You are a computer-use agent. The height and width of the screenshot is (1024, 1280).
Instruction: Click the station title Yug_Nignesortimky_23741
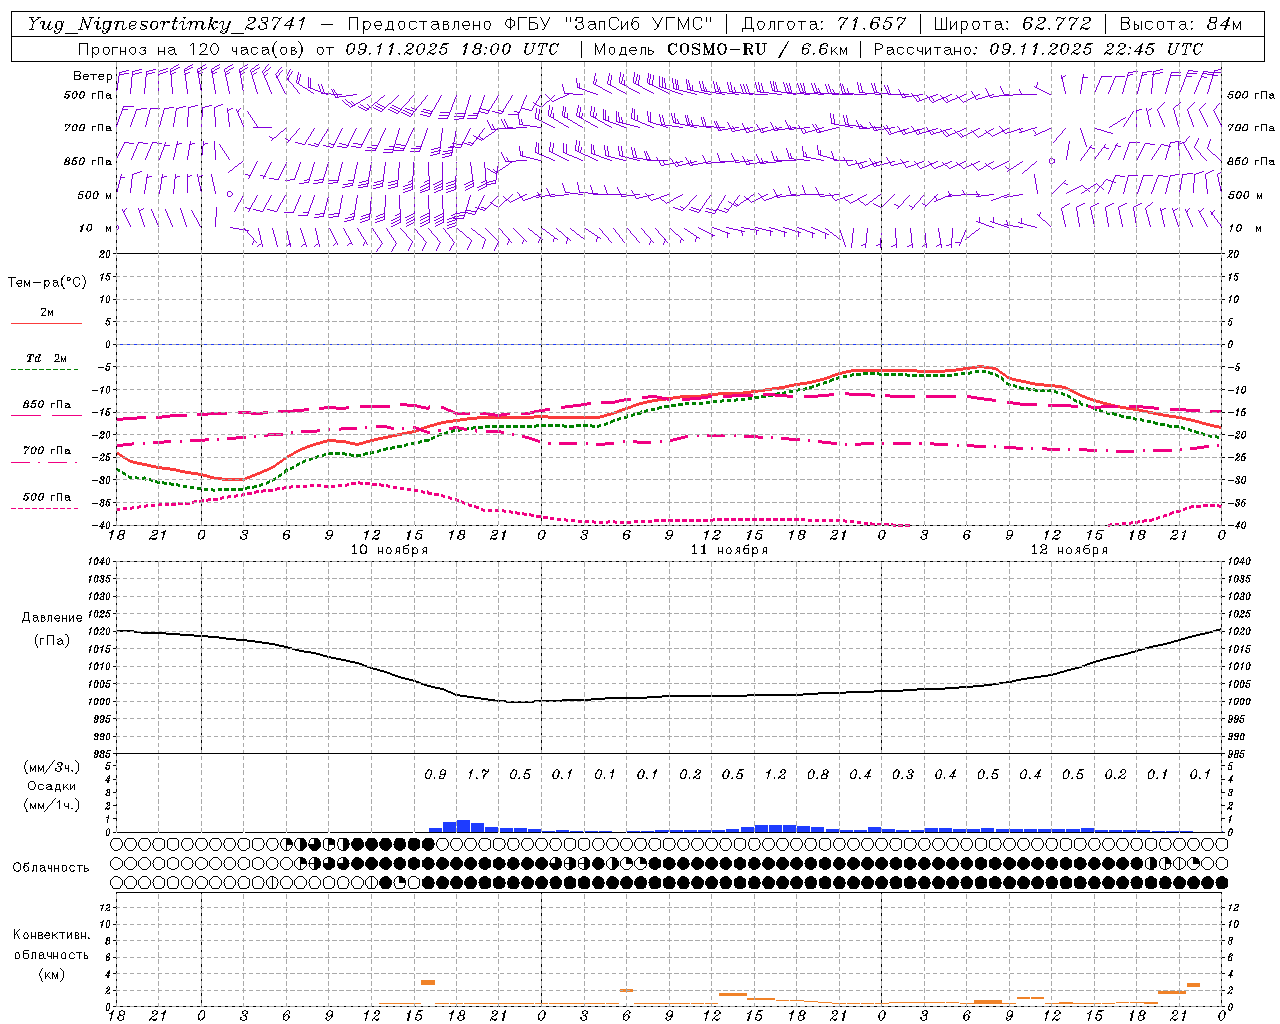(166, 24)
